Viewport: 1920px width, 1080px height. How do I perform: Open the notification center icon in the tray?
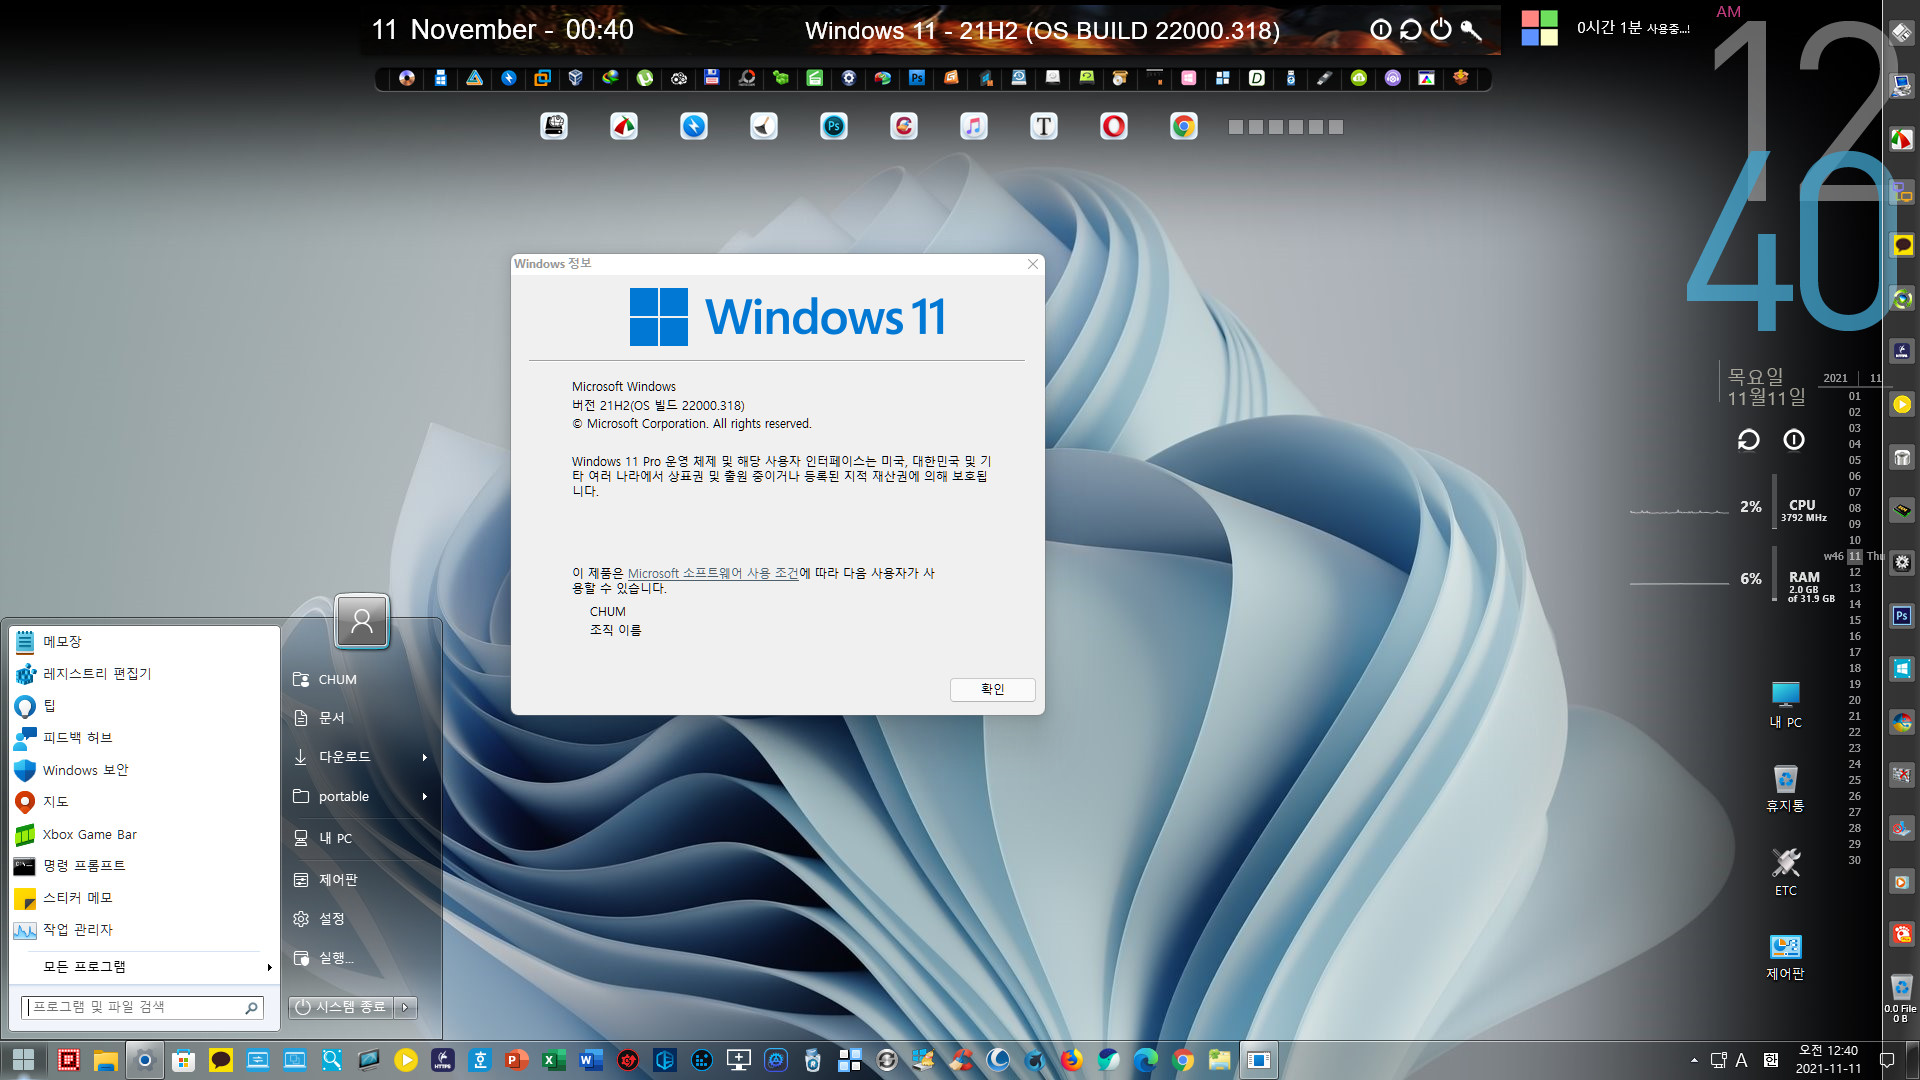[1887, 1060]
